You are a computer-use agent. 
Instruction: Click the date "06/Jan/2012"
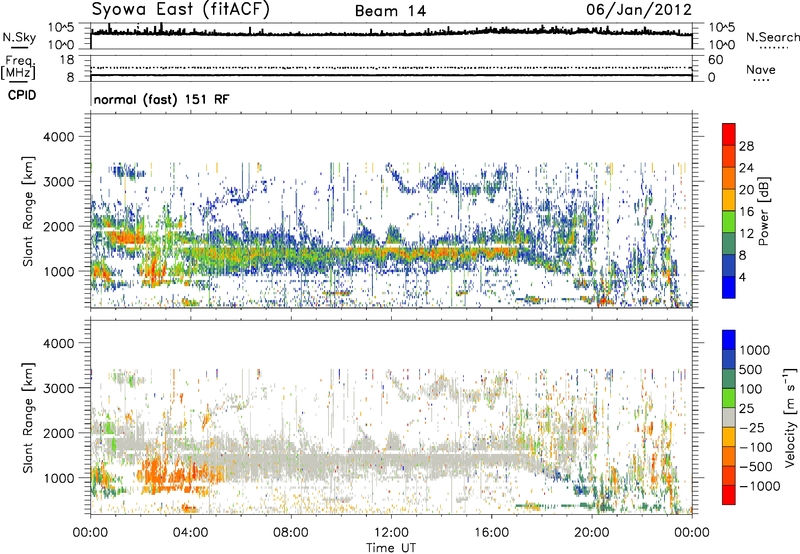tap(639, 10)
